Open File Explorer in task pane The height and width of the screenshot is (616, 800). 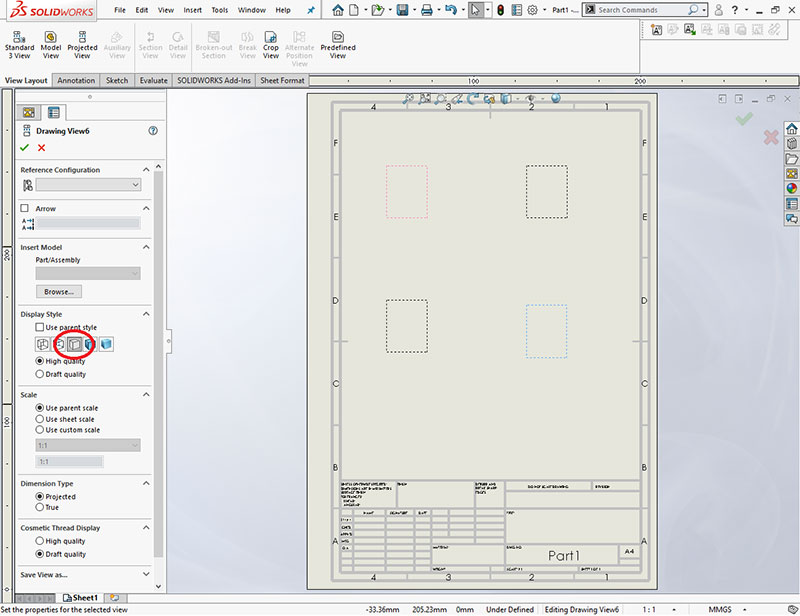pos(791,159)
